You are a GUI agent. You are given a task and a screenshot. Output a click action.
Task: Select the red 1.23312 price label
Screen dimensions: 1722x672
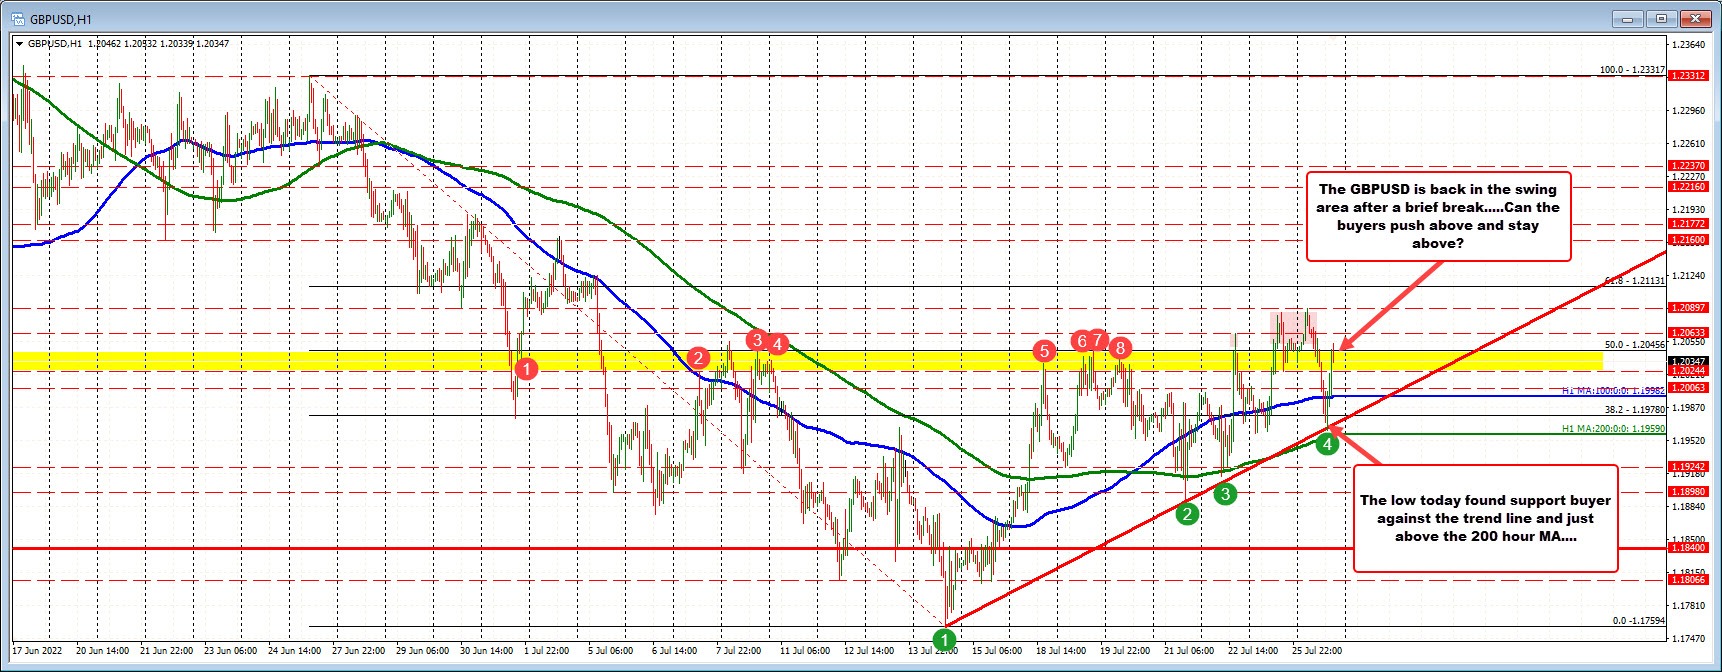[x=1689, y=76]
